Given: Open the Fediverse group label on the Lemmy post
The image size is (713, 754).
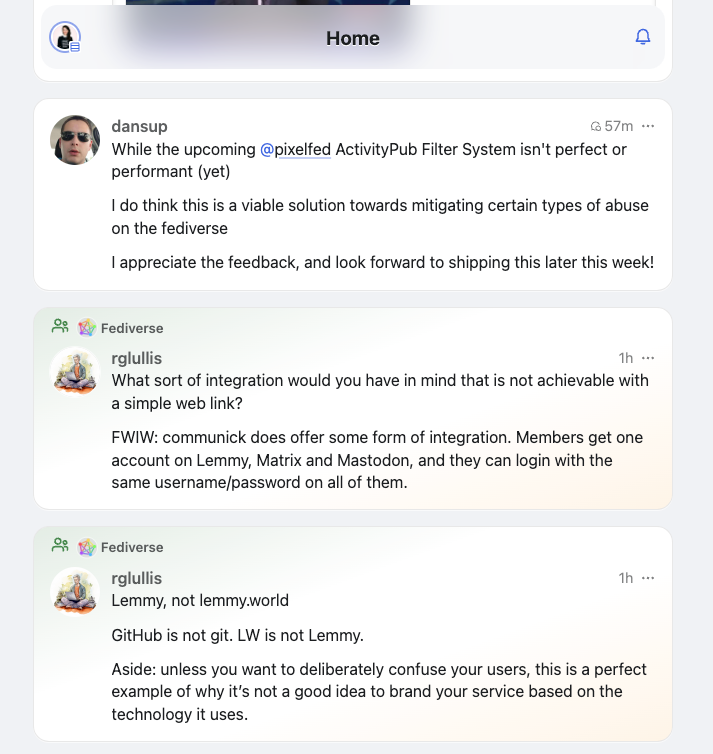Looking at the screenshot, I should (x=132, y=548).
